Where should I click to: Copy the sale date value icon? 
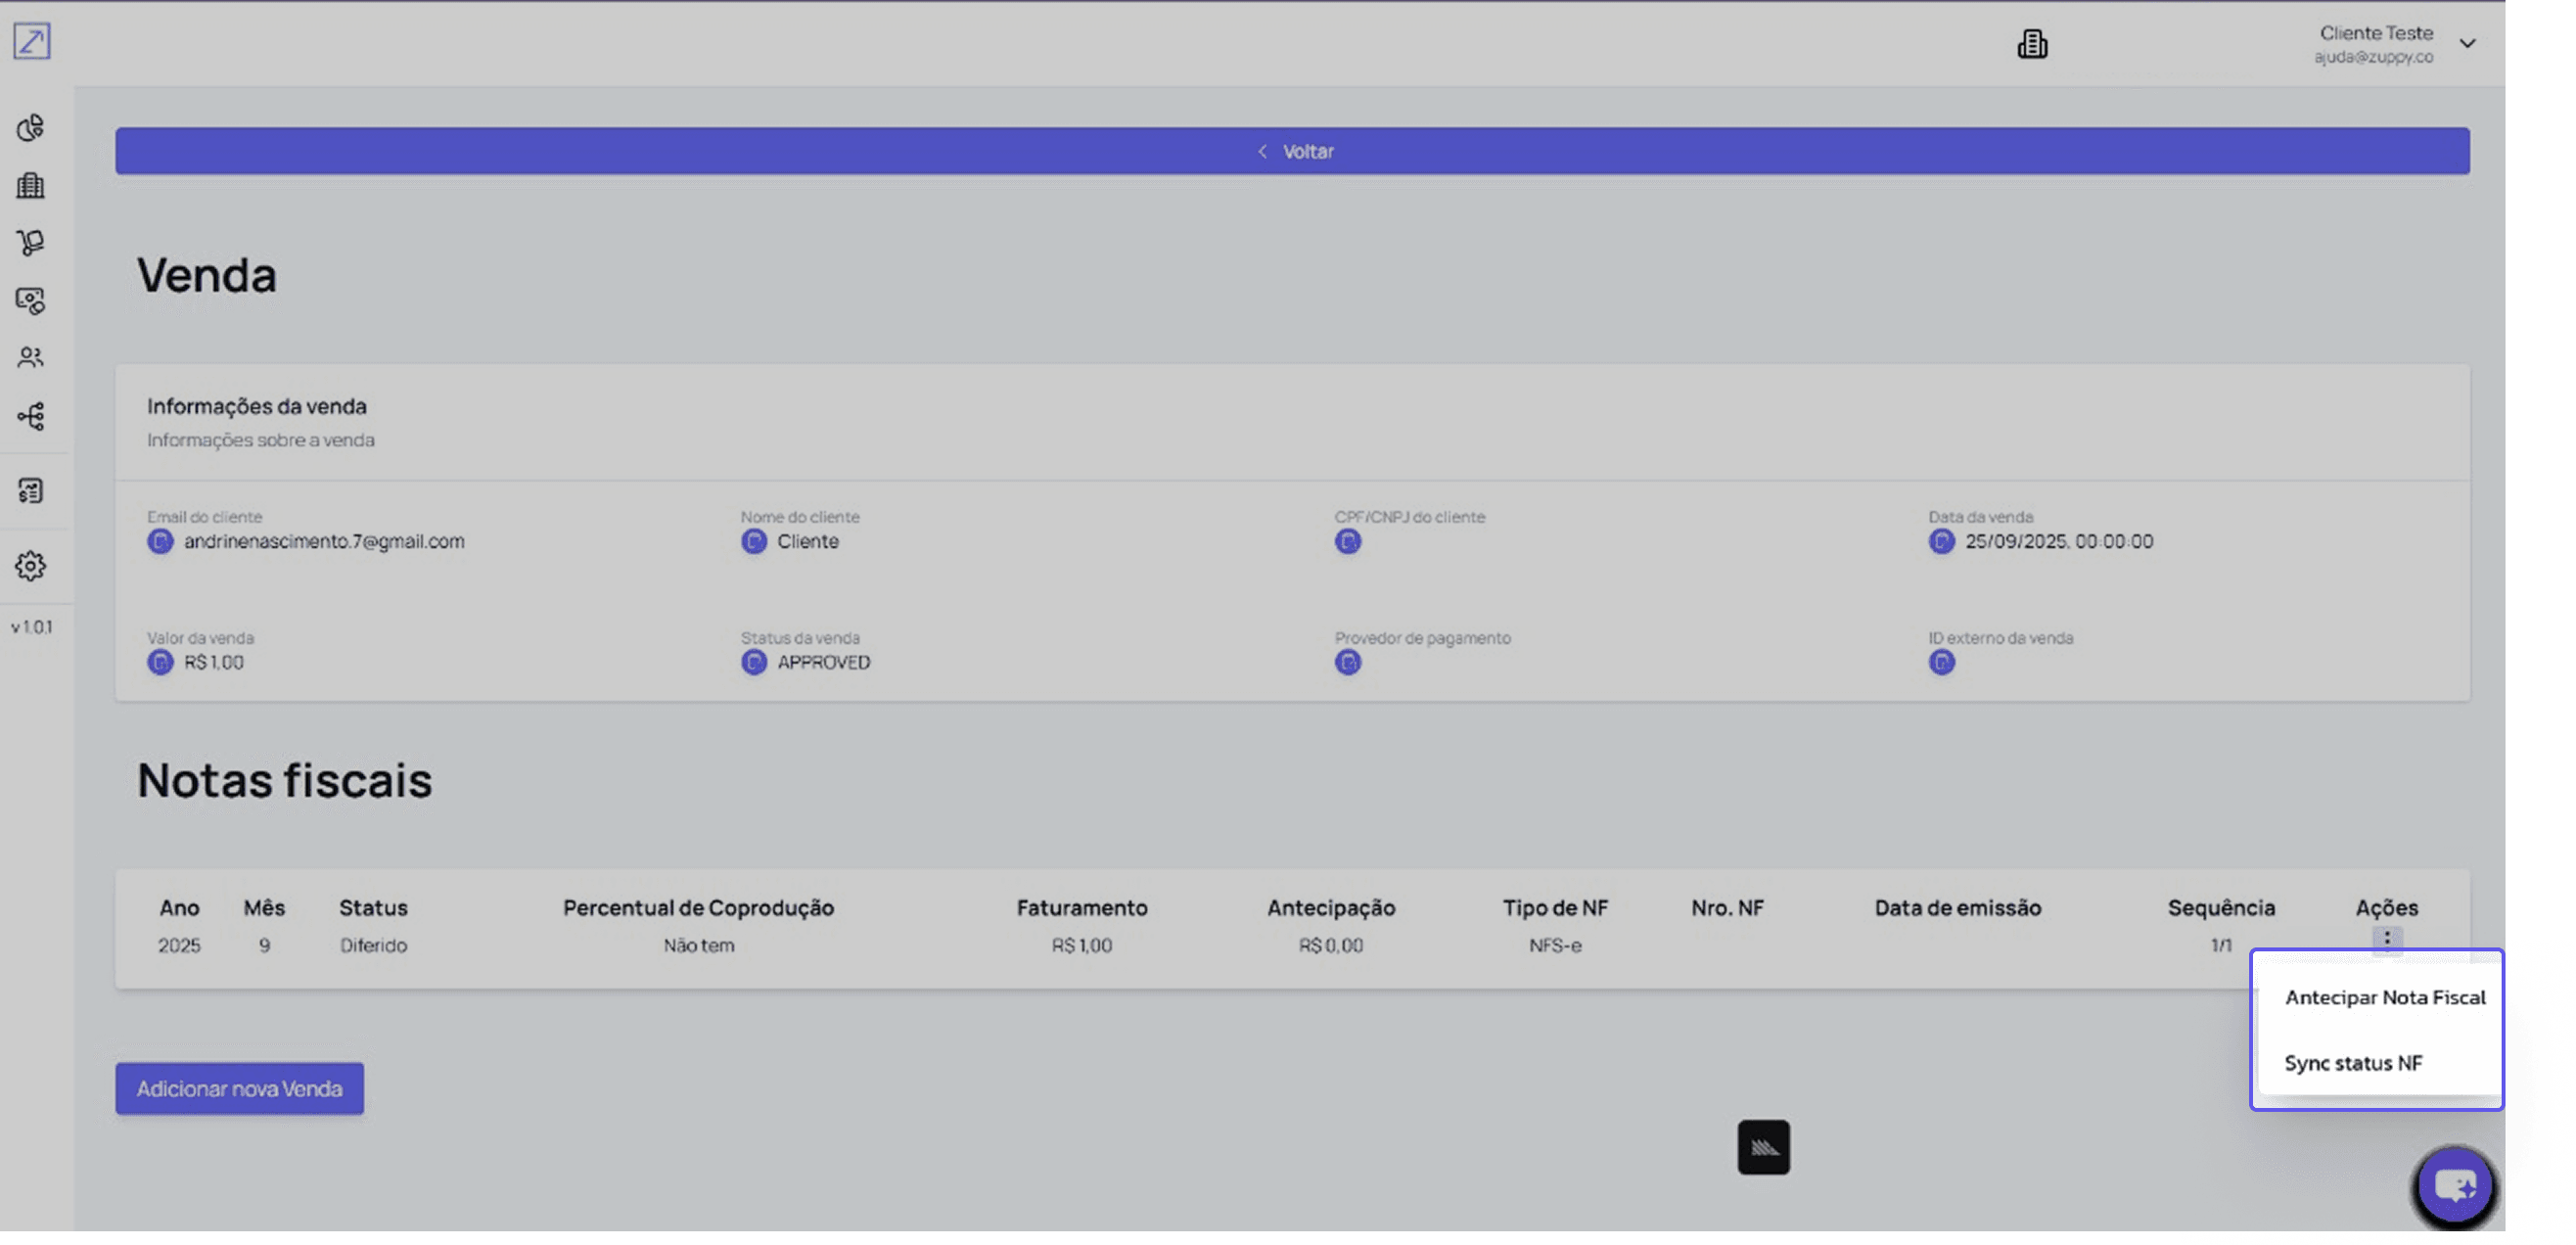tap(1941, 541)
